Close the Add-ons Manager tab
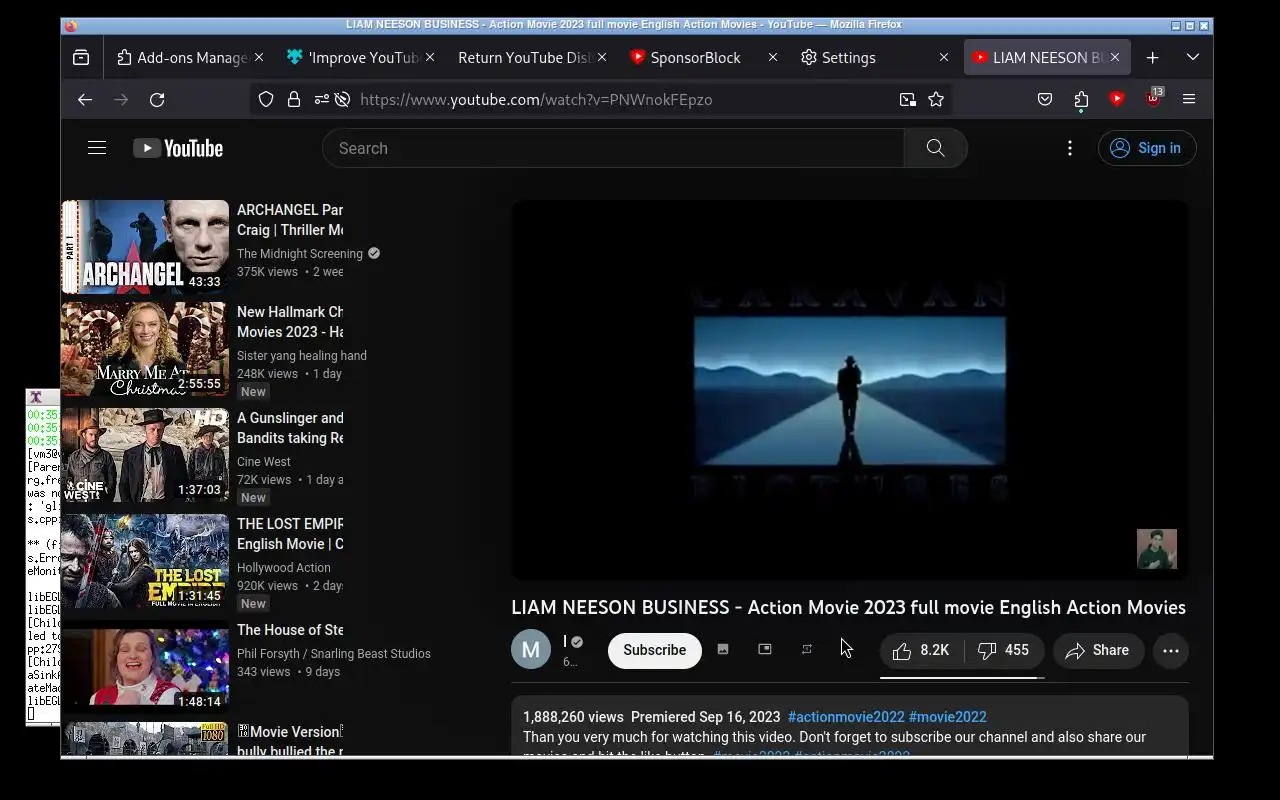This screenshot has height=800, width=1280. click(260, 58)
